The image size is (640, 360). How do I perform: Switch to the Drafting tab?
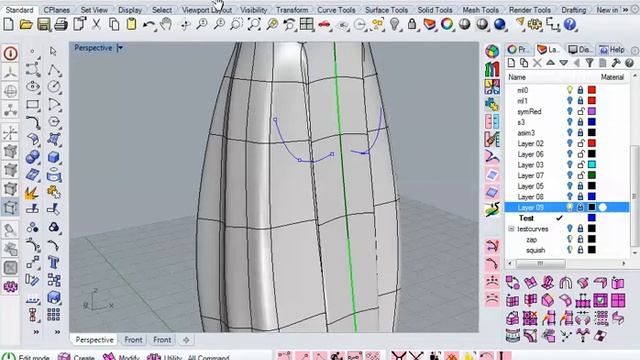[x=573, y=10]
